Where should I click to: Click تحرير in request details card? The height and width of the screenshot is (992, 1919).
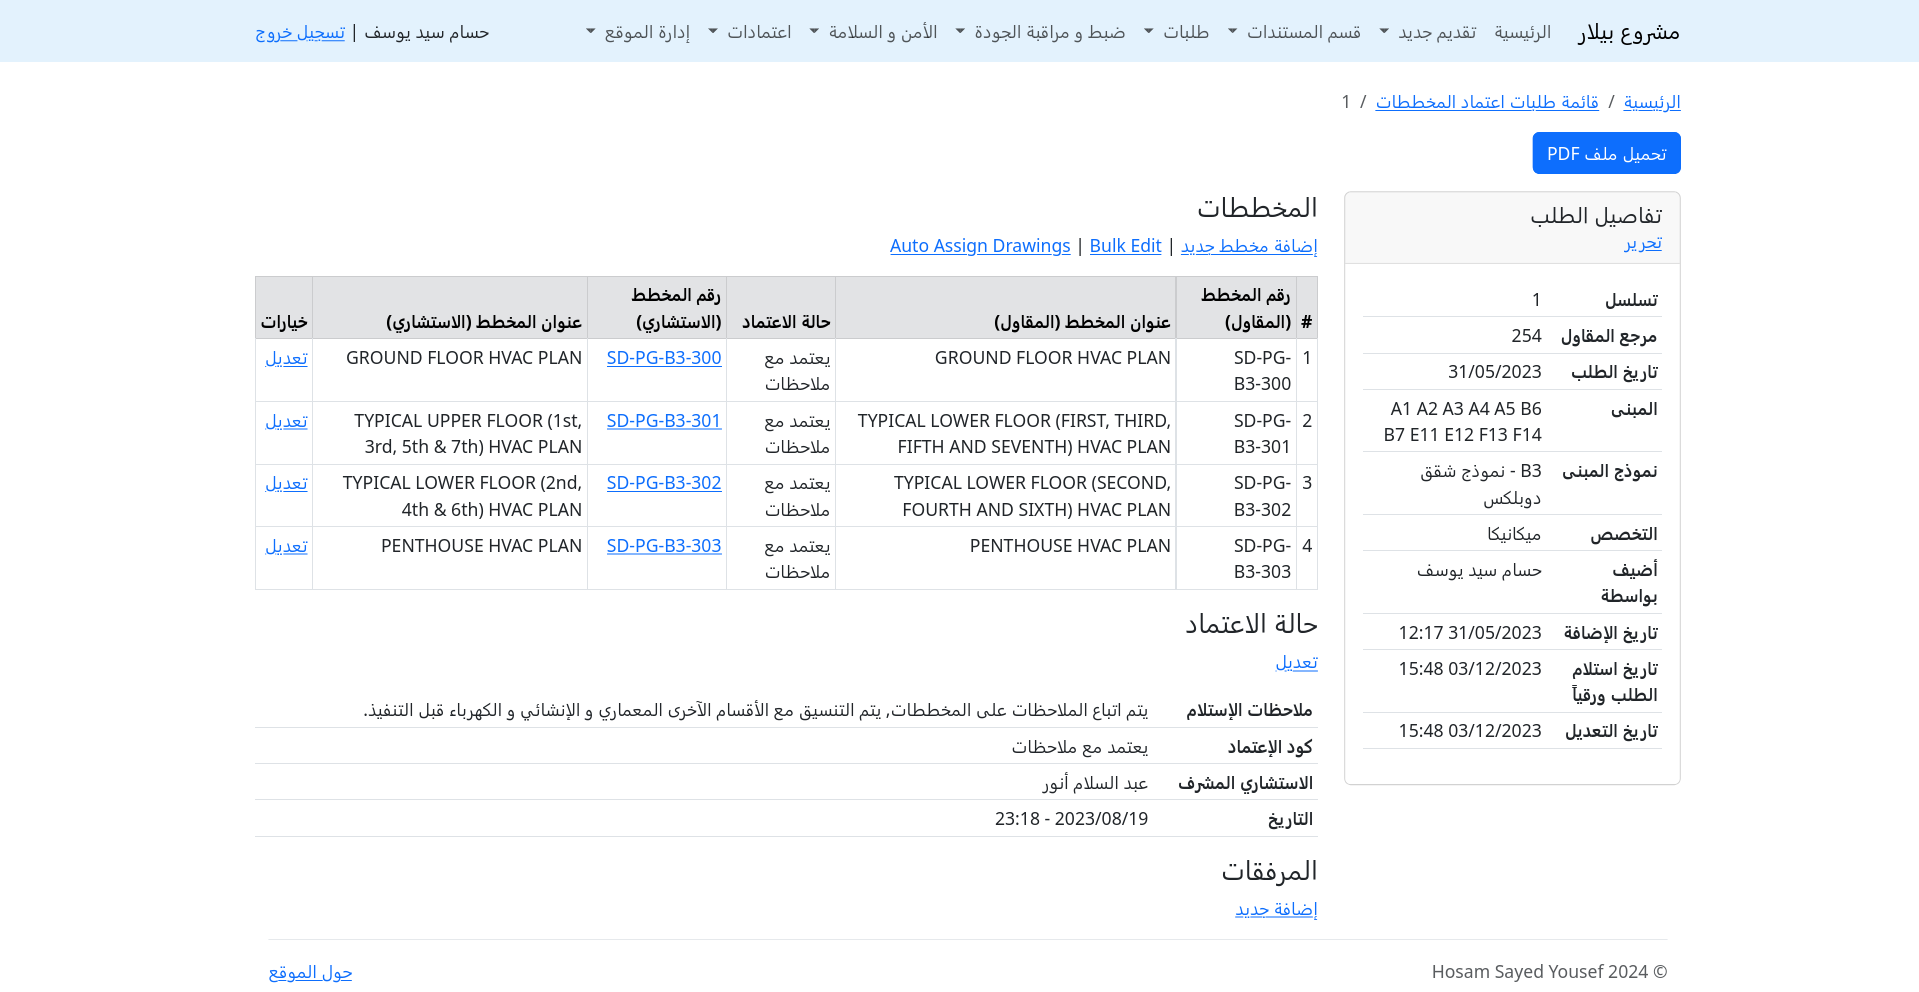click(1642, 243)
